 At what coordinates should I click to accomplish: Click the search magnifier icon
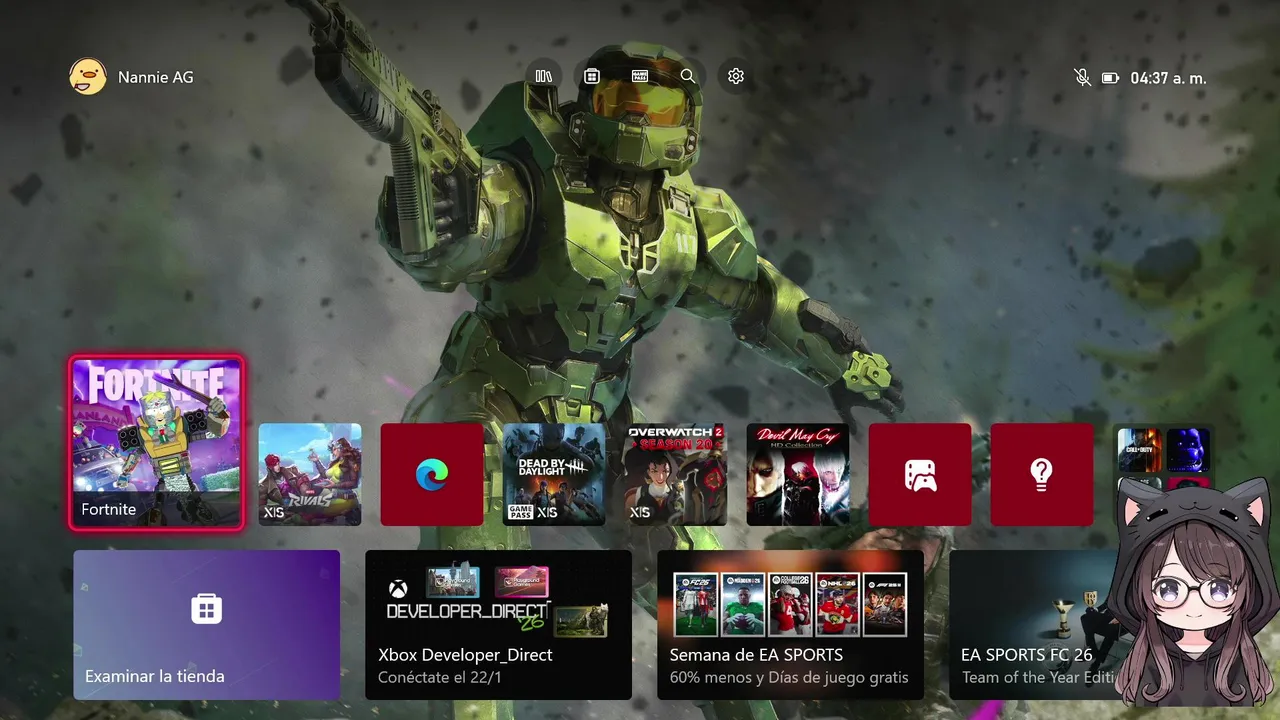(x=688, y=76)
